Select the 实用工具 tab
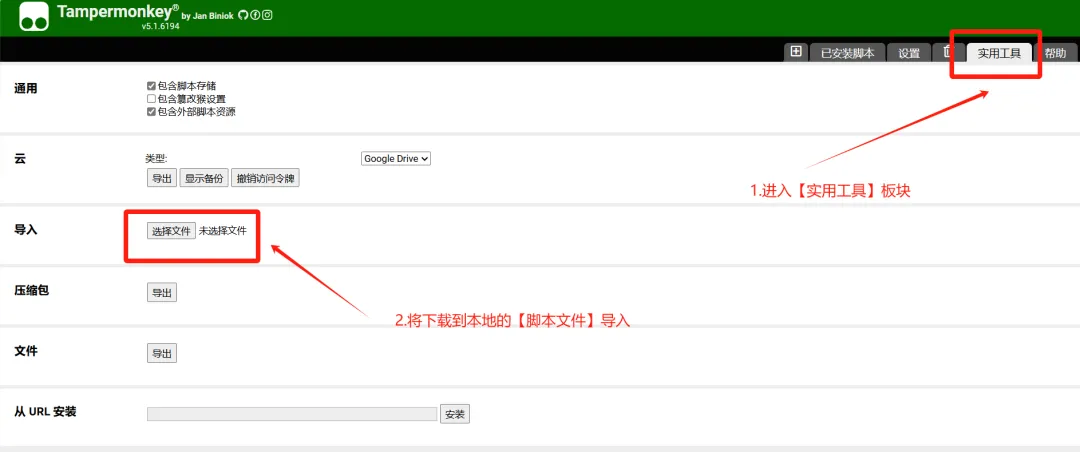The width and height of the screenshot is (1080, 452). pyautogui.click(x=999, y=53)
